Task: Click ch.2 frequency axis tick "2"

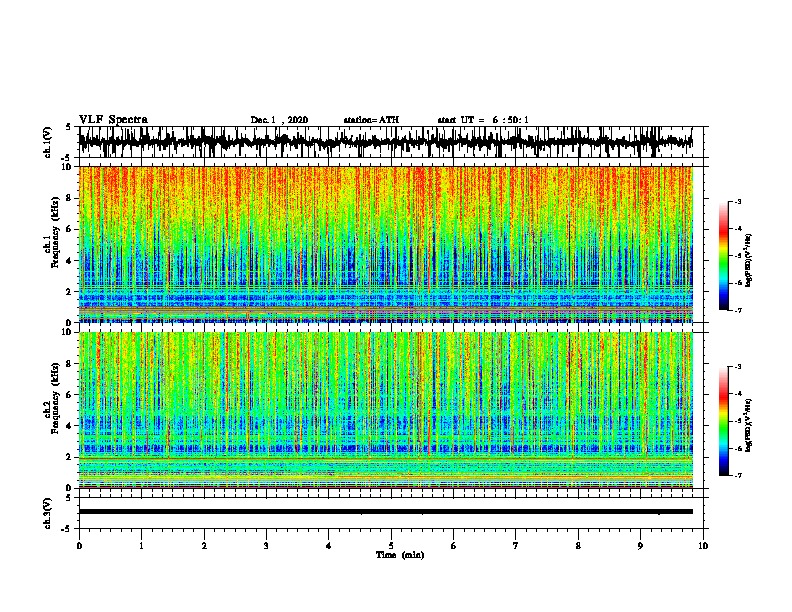Action: [69, 457]
